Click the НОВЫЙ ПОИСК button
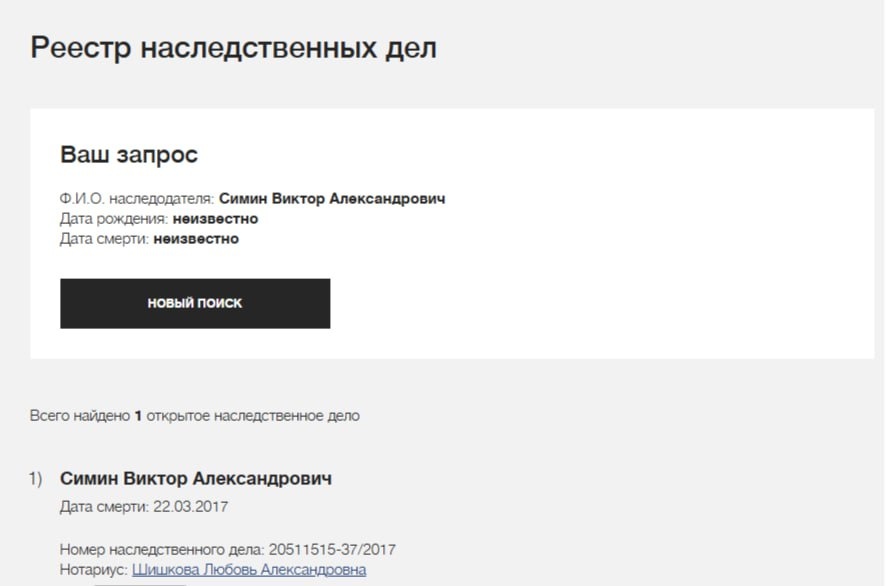The width and height of the screenshot is (886, 586). pyautogui.click(x=195, y=303)
